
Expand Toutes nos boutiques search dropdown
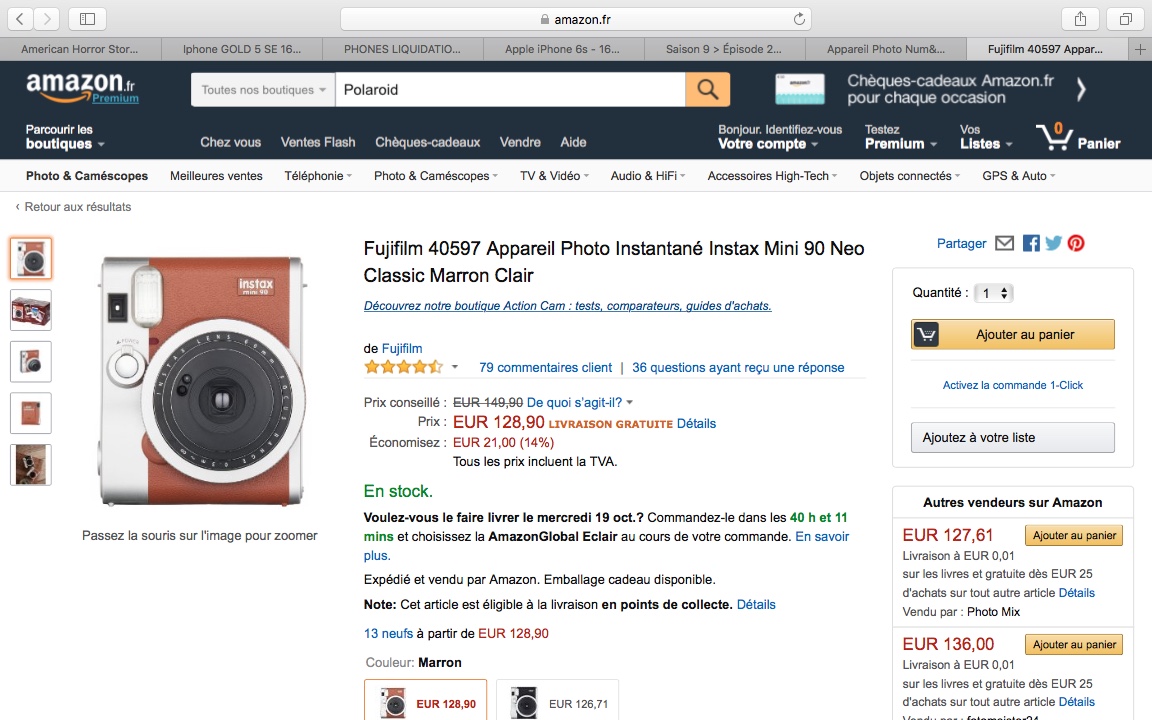[x=263, y=90]
